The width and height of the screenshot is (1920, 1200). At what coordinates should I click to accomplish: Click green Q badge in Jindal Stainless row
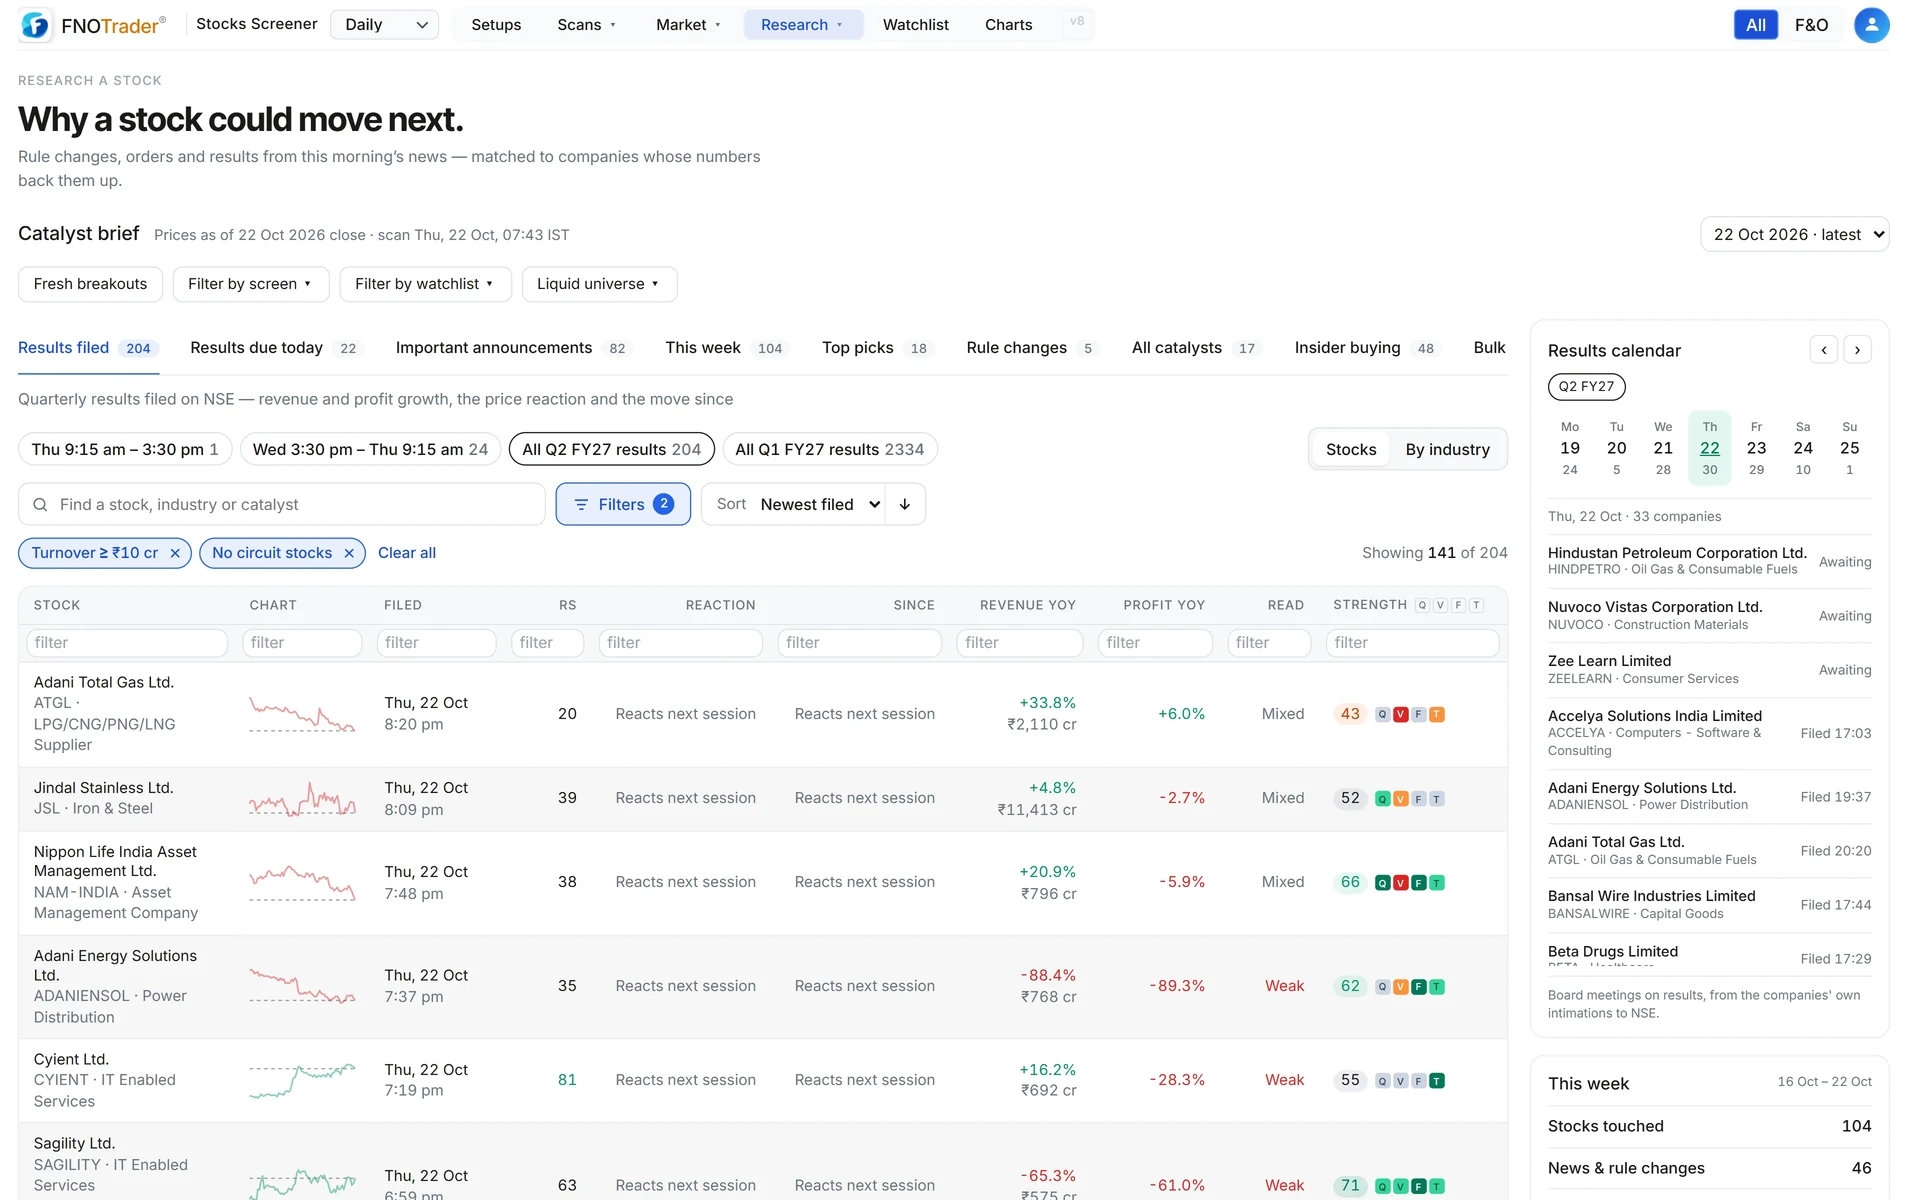[x=1383, y=798]
